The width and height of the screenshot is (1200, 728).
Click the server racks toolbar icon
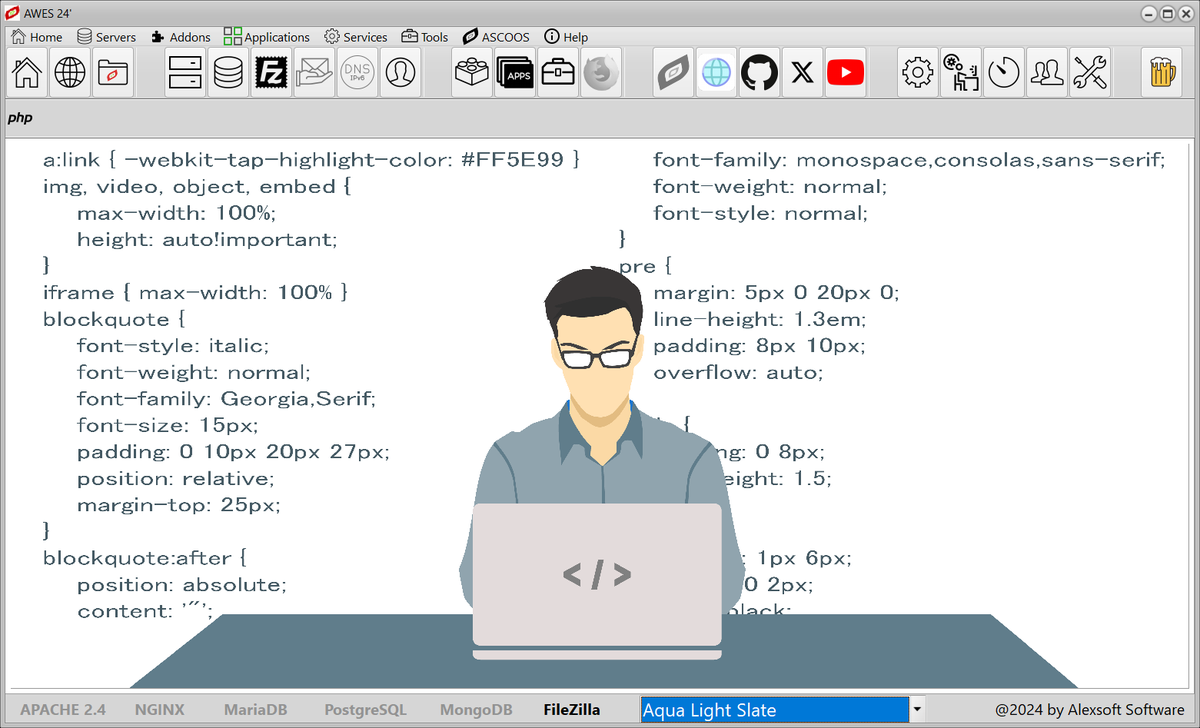point(185,73)
